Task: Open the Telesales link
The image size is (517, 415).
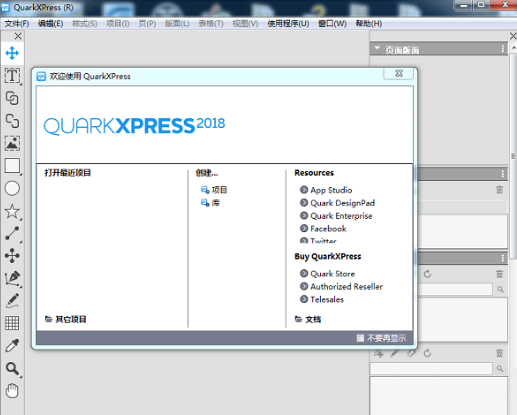Action: coord(322,299)
